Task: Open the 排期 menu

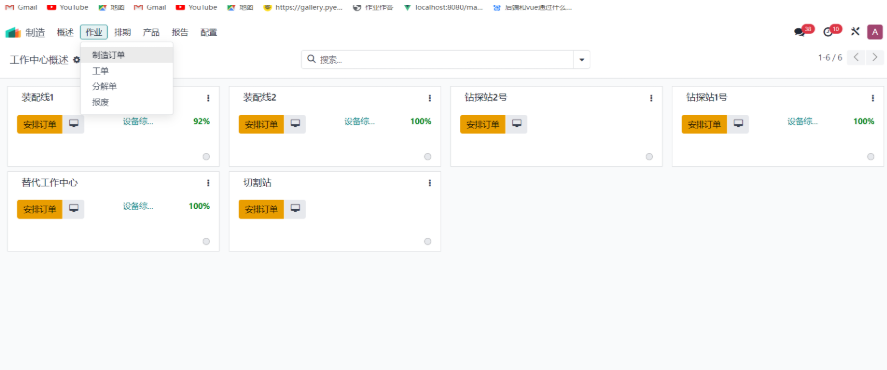Action: tap(123, 32)
